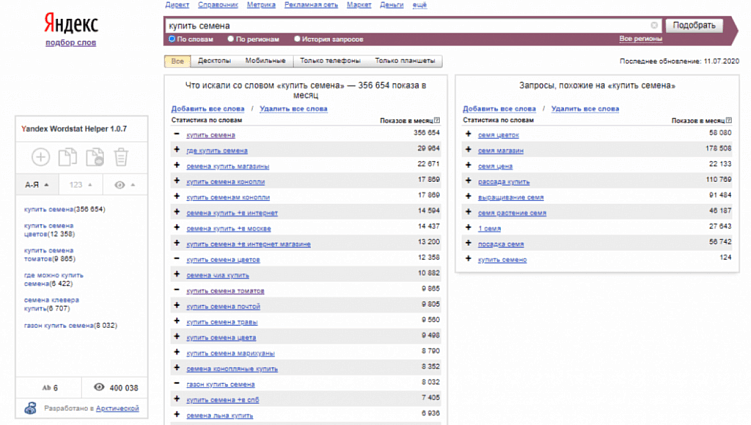
Task: Click 'Удалить все слова' in the left results panel
Action: coord(293,109)
